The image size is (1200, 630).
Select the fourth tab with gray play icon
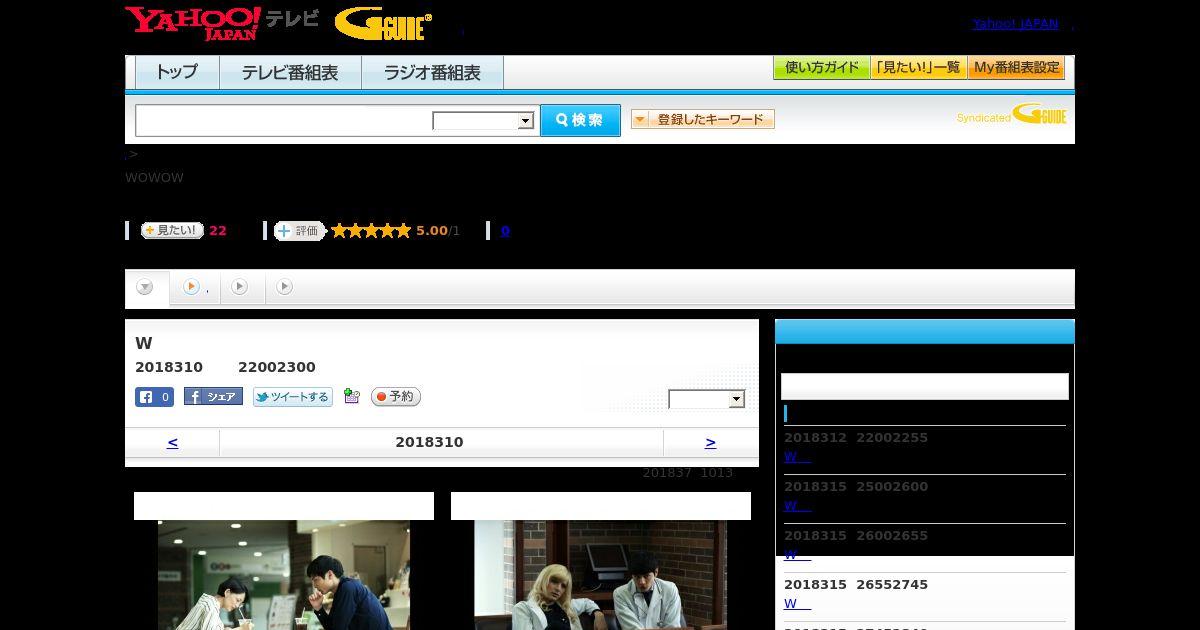[285, 287]
